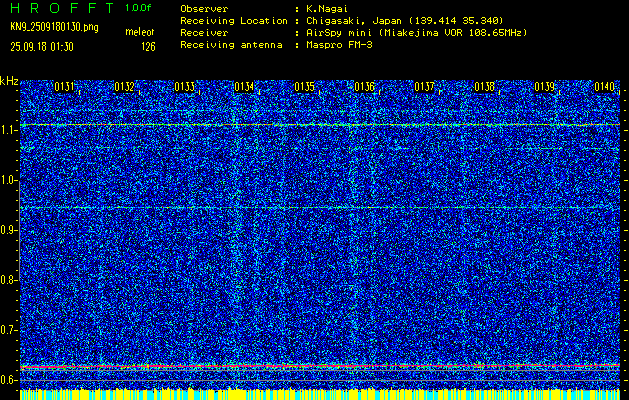Click the timestamp 25.09.18 01:30
Viewport: 629px width, 400px height.
click(x=42, y=47)
